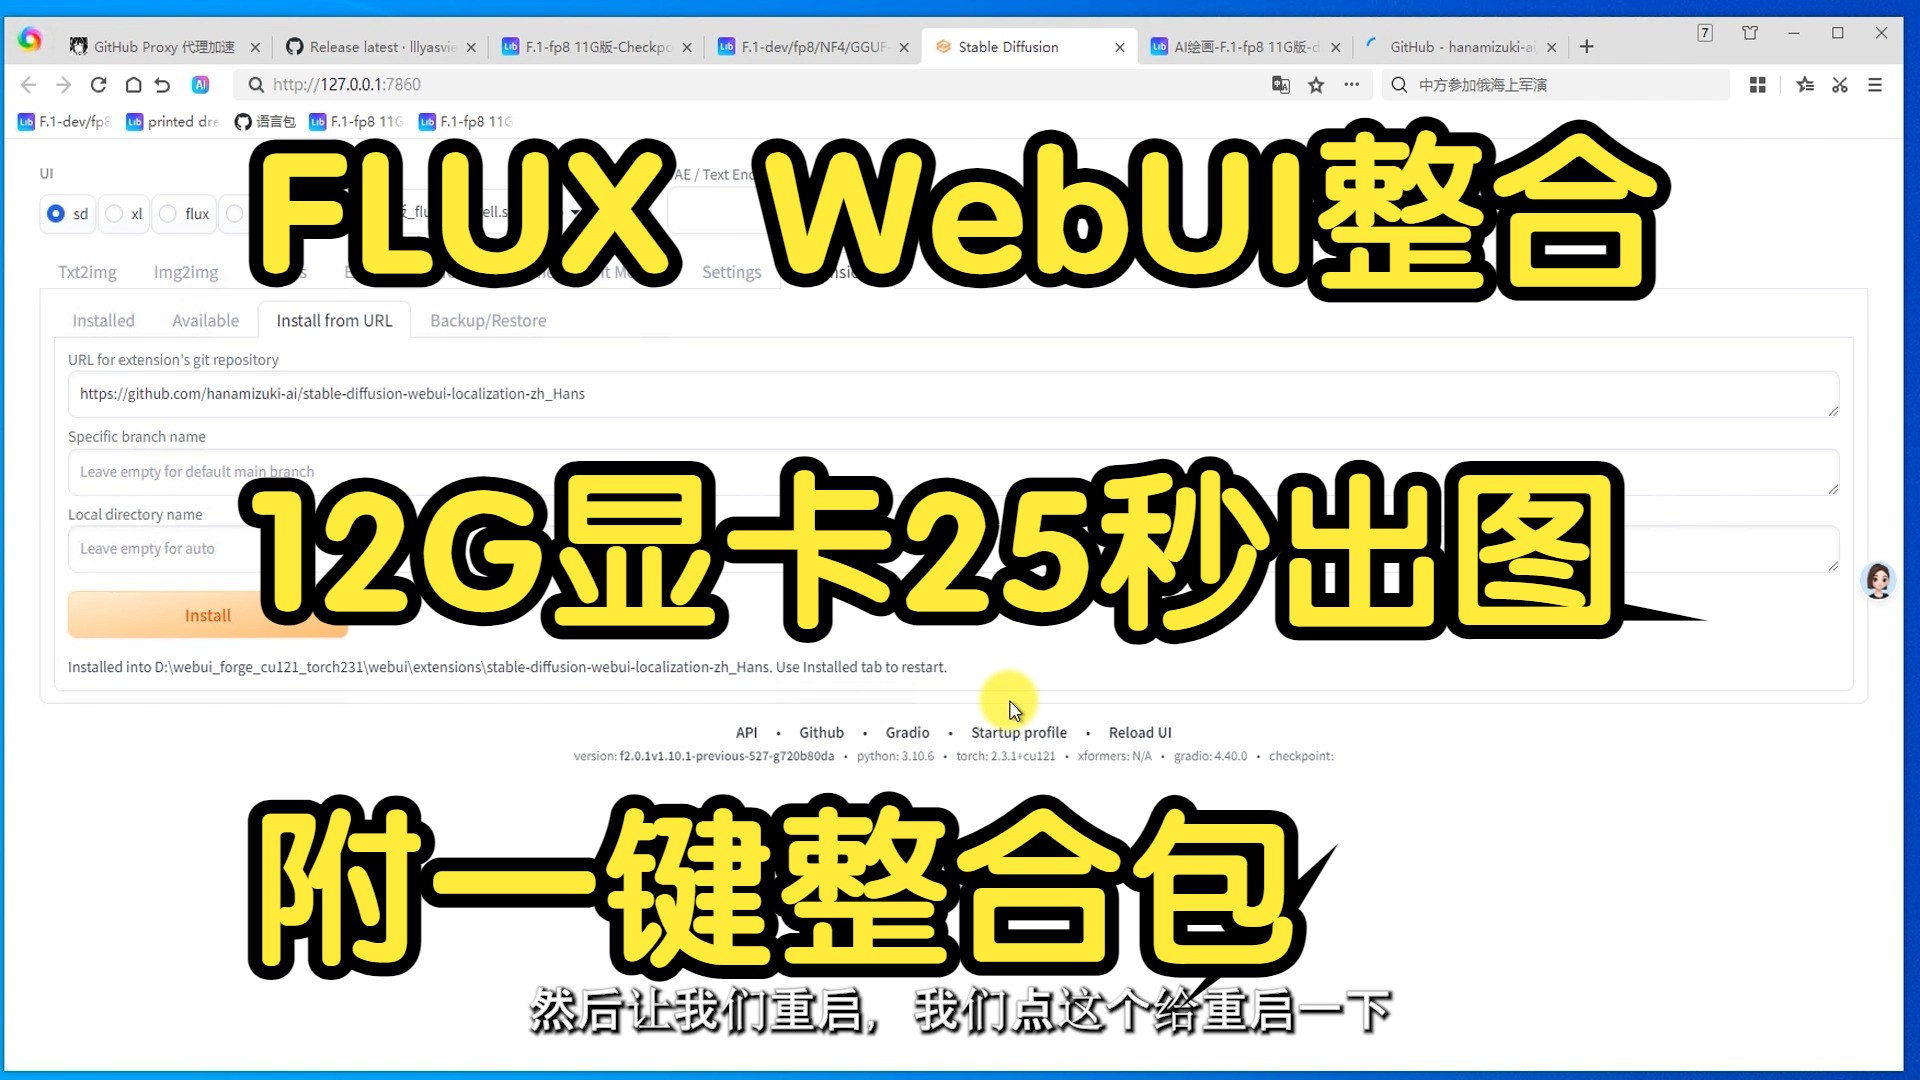Screen dimensions: 1920x1080
Task: Click the Available extensions tab
Action: (x=204, y=320)
